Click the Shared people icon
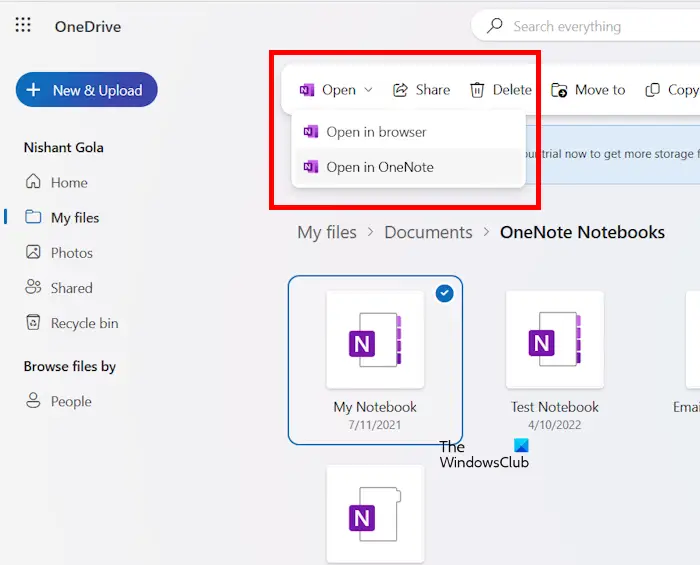Image resolution: width=700 pixels, height=565 pixels. pyautogui.click(x=33, y=287)
